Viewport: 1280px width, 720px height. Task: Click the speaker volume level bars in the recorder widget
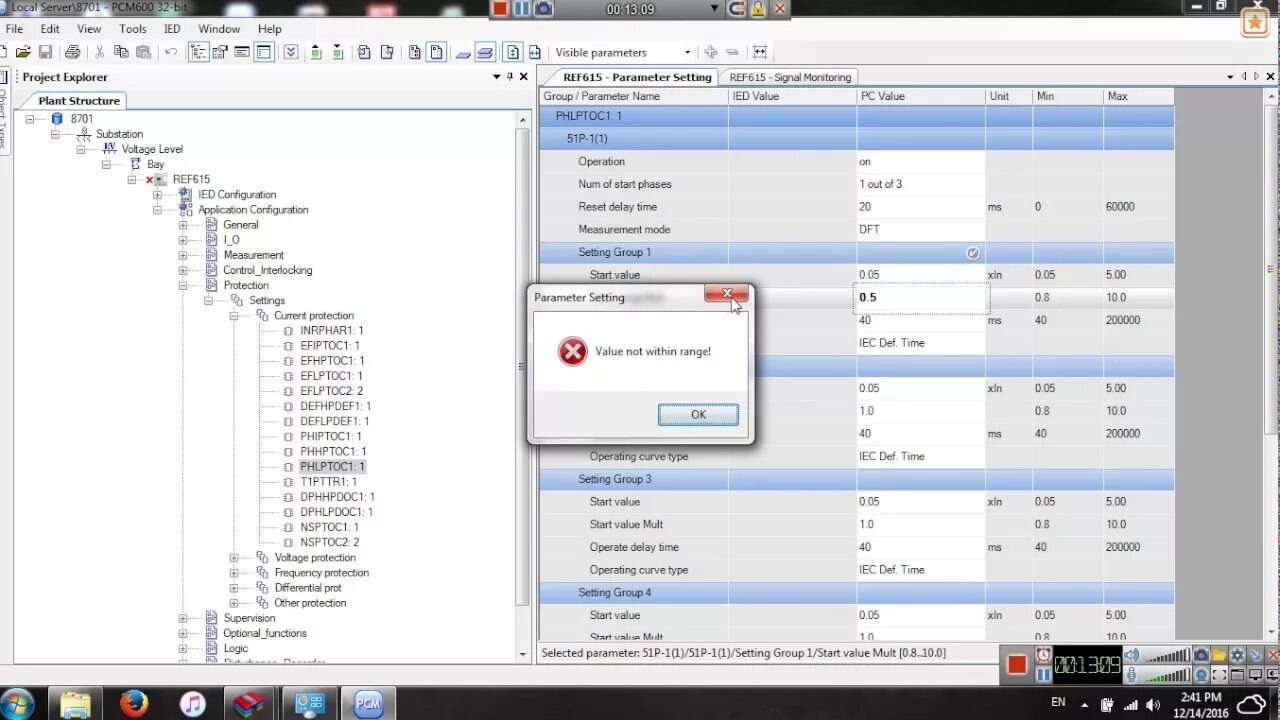[1166, 656]
